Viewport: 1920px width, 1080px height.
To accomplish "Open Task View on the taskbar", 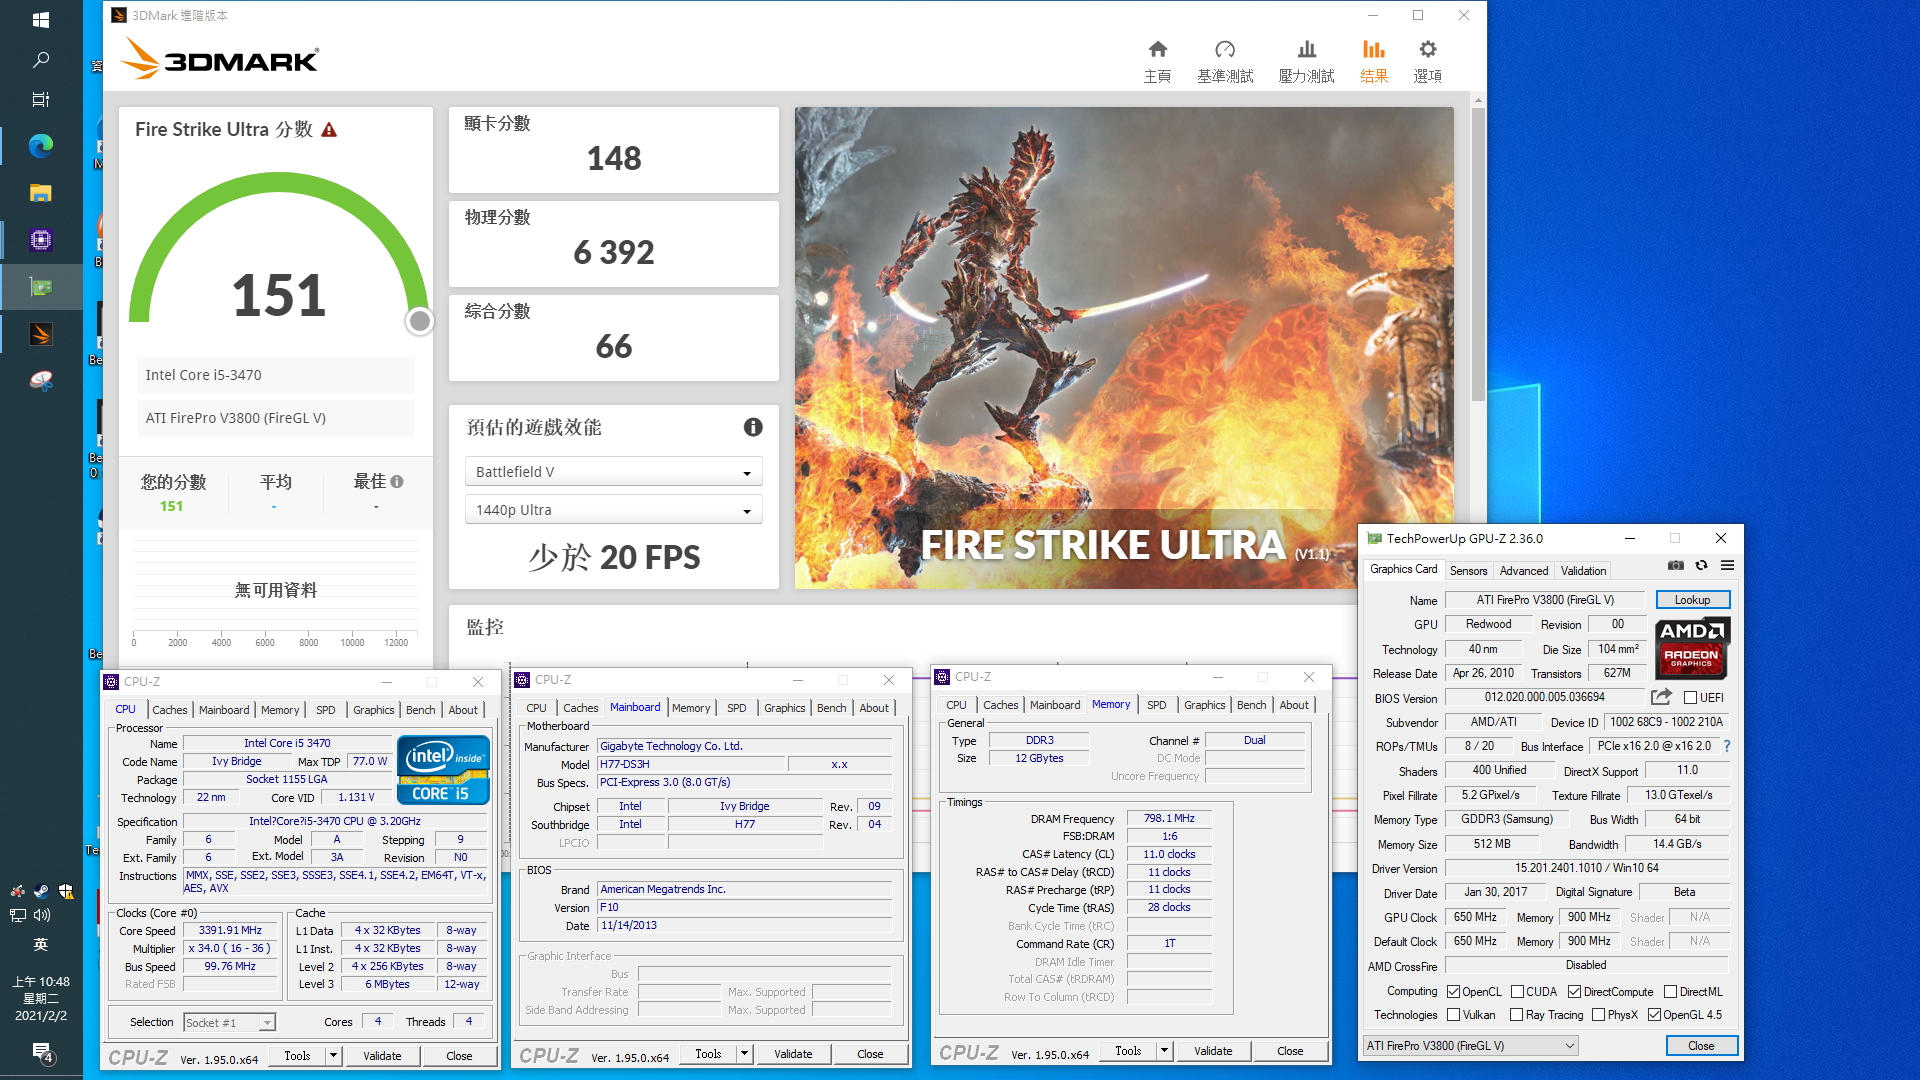I will (x=41, y=99).
